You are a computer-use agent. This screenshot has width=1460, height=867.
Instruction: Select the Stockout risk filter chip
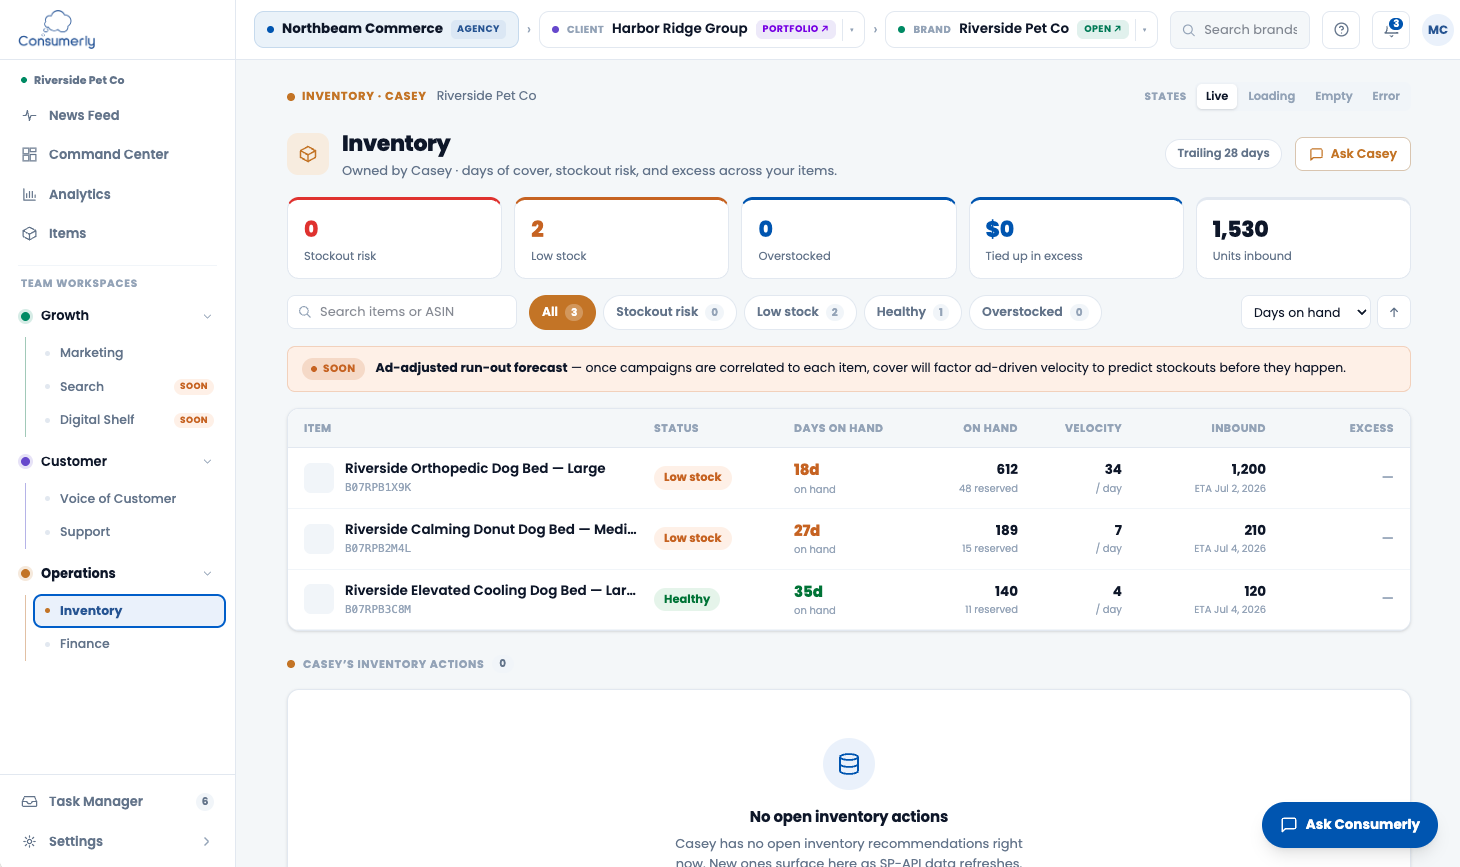pyautogui.click(x=669, y=312)
